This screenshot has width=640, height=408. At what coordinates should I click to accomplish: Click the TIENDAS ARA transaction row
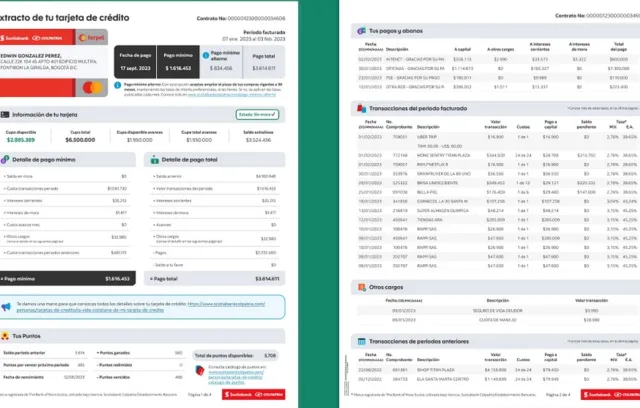tap(498, 220)
